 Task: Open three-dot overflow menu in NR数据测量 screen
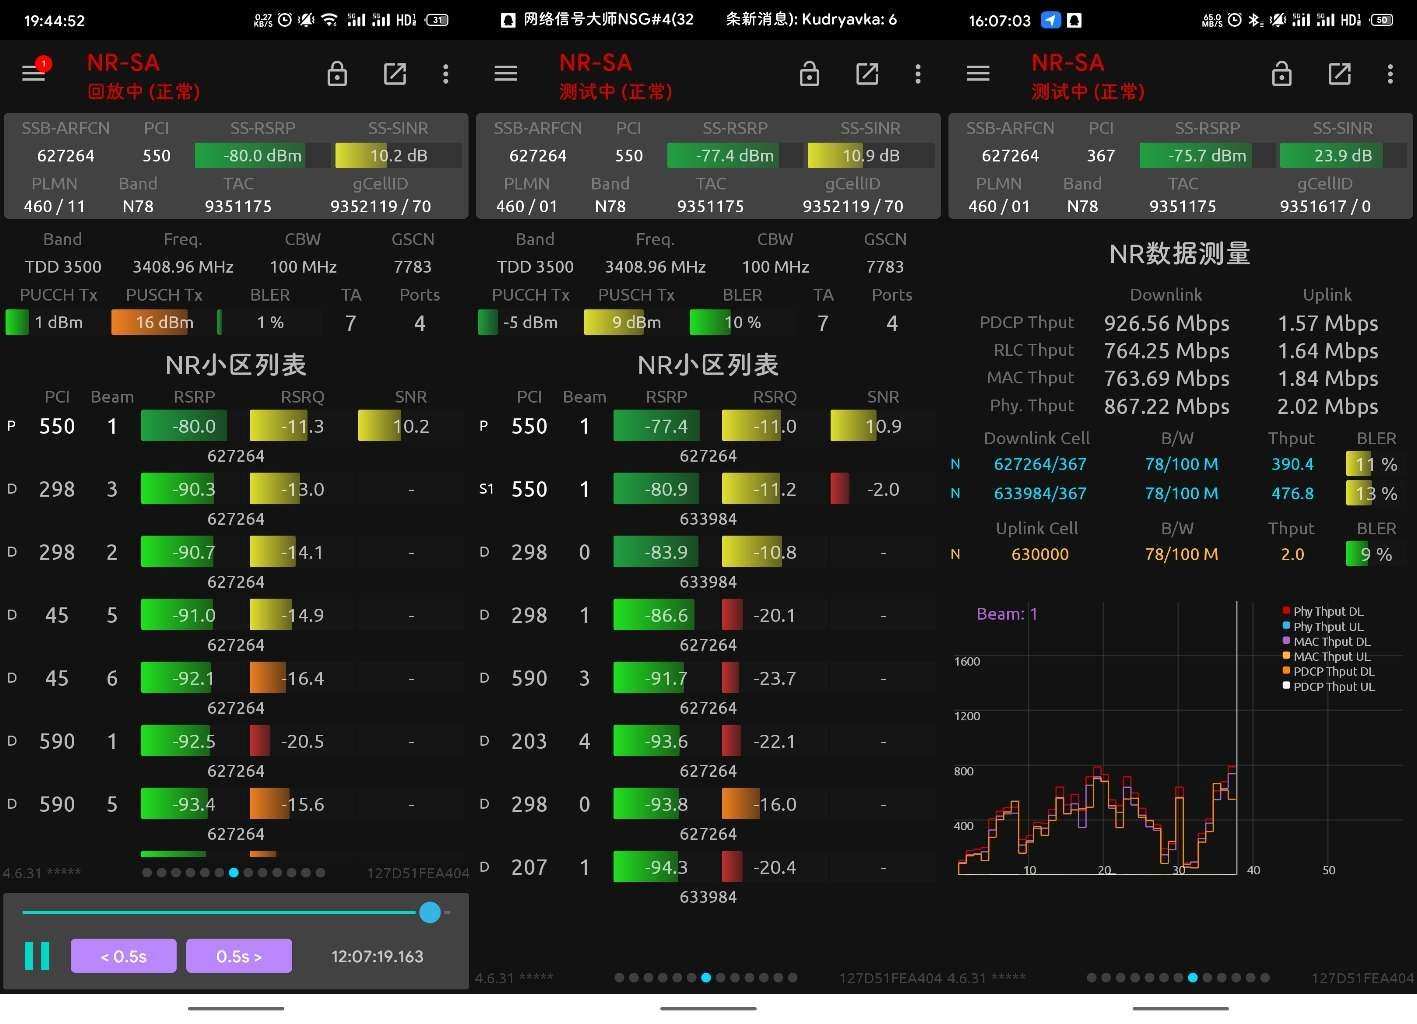pos(1390,74)
